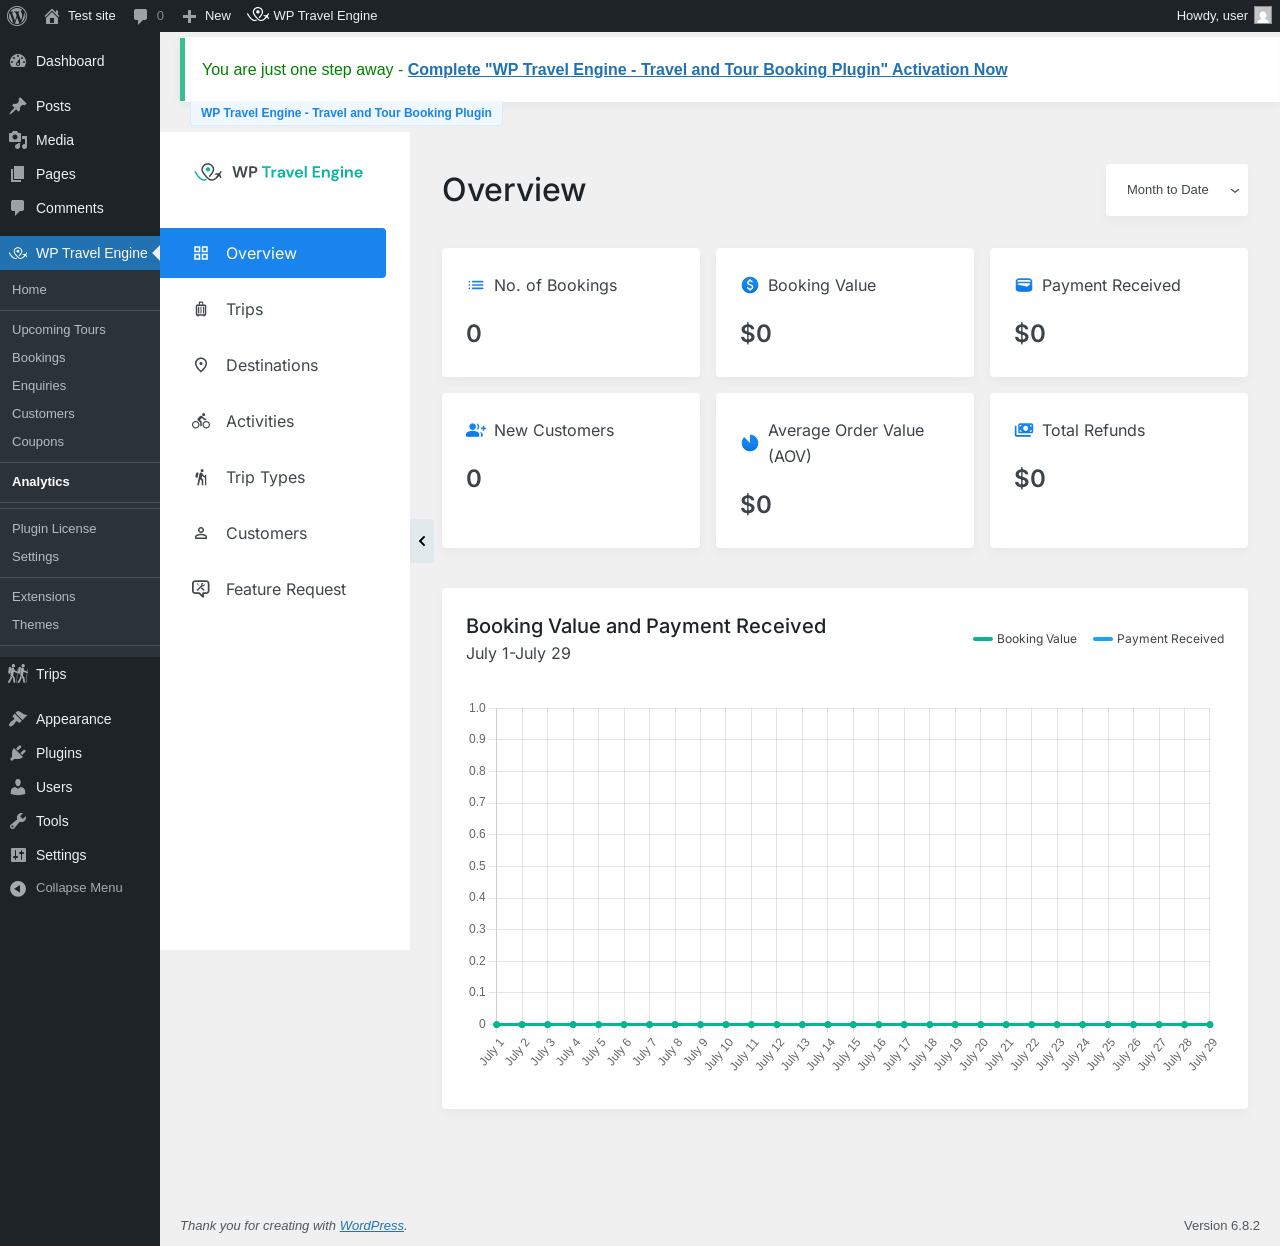
Task: Click the Average Order Value pie icon
Action: [x=750, y=443]
